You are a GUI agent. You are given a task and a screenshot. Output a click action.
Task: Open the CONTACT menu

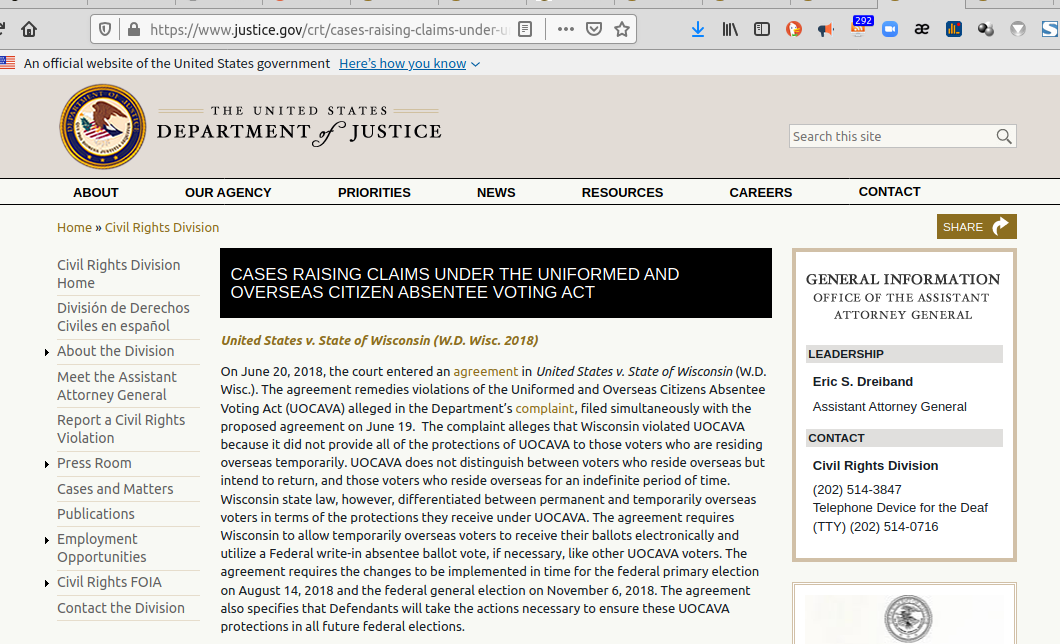889,192
